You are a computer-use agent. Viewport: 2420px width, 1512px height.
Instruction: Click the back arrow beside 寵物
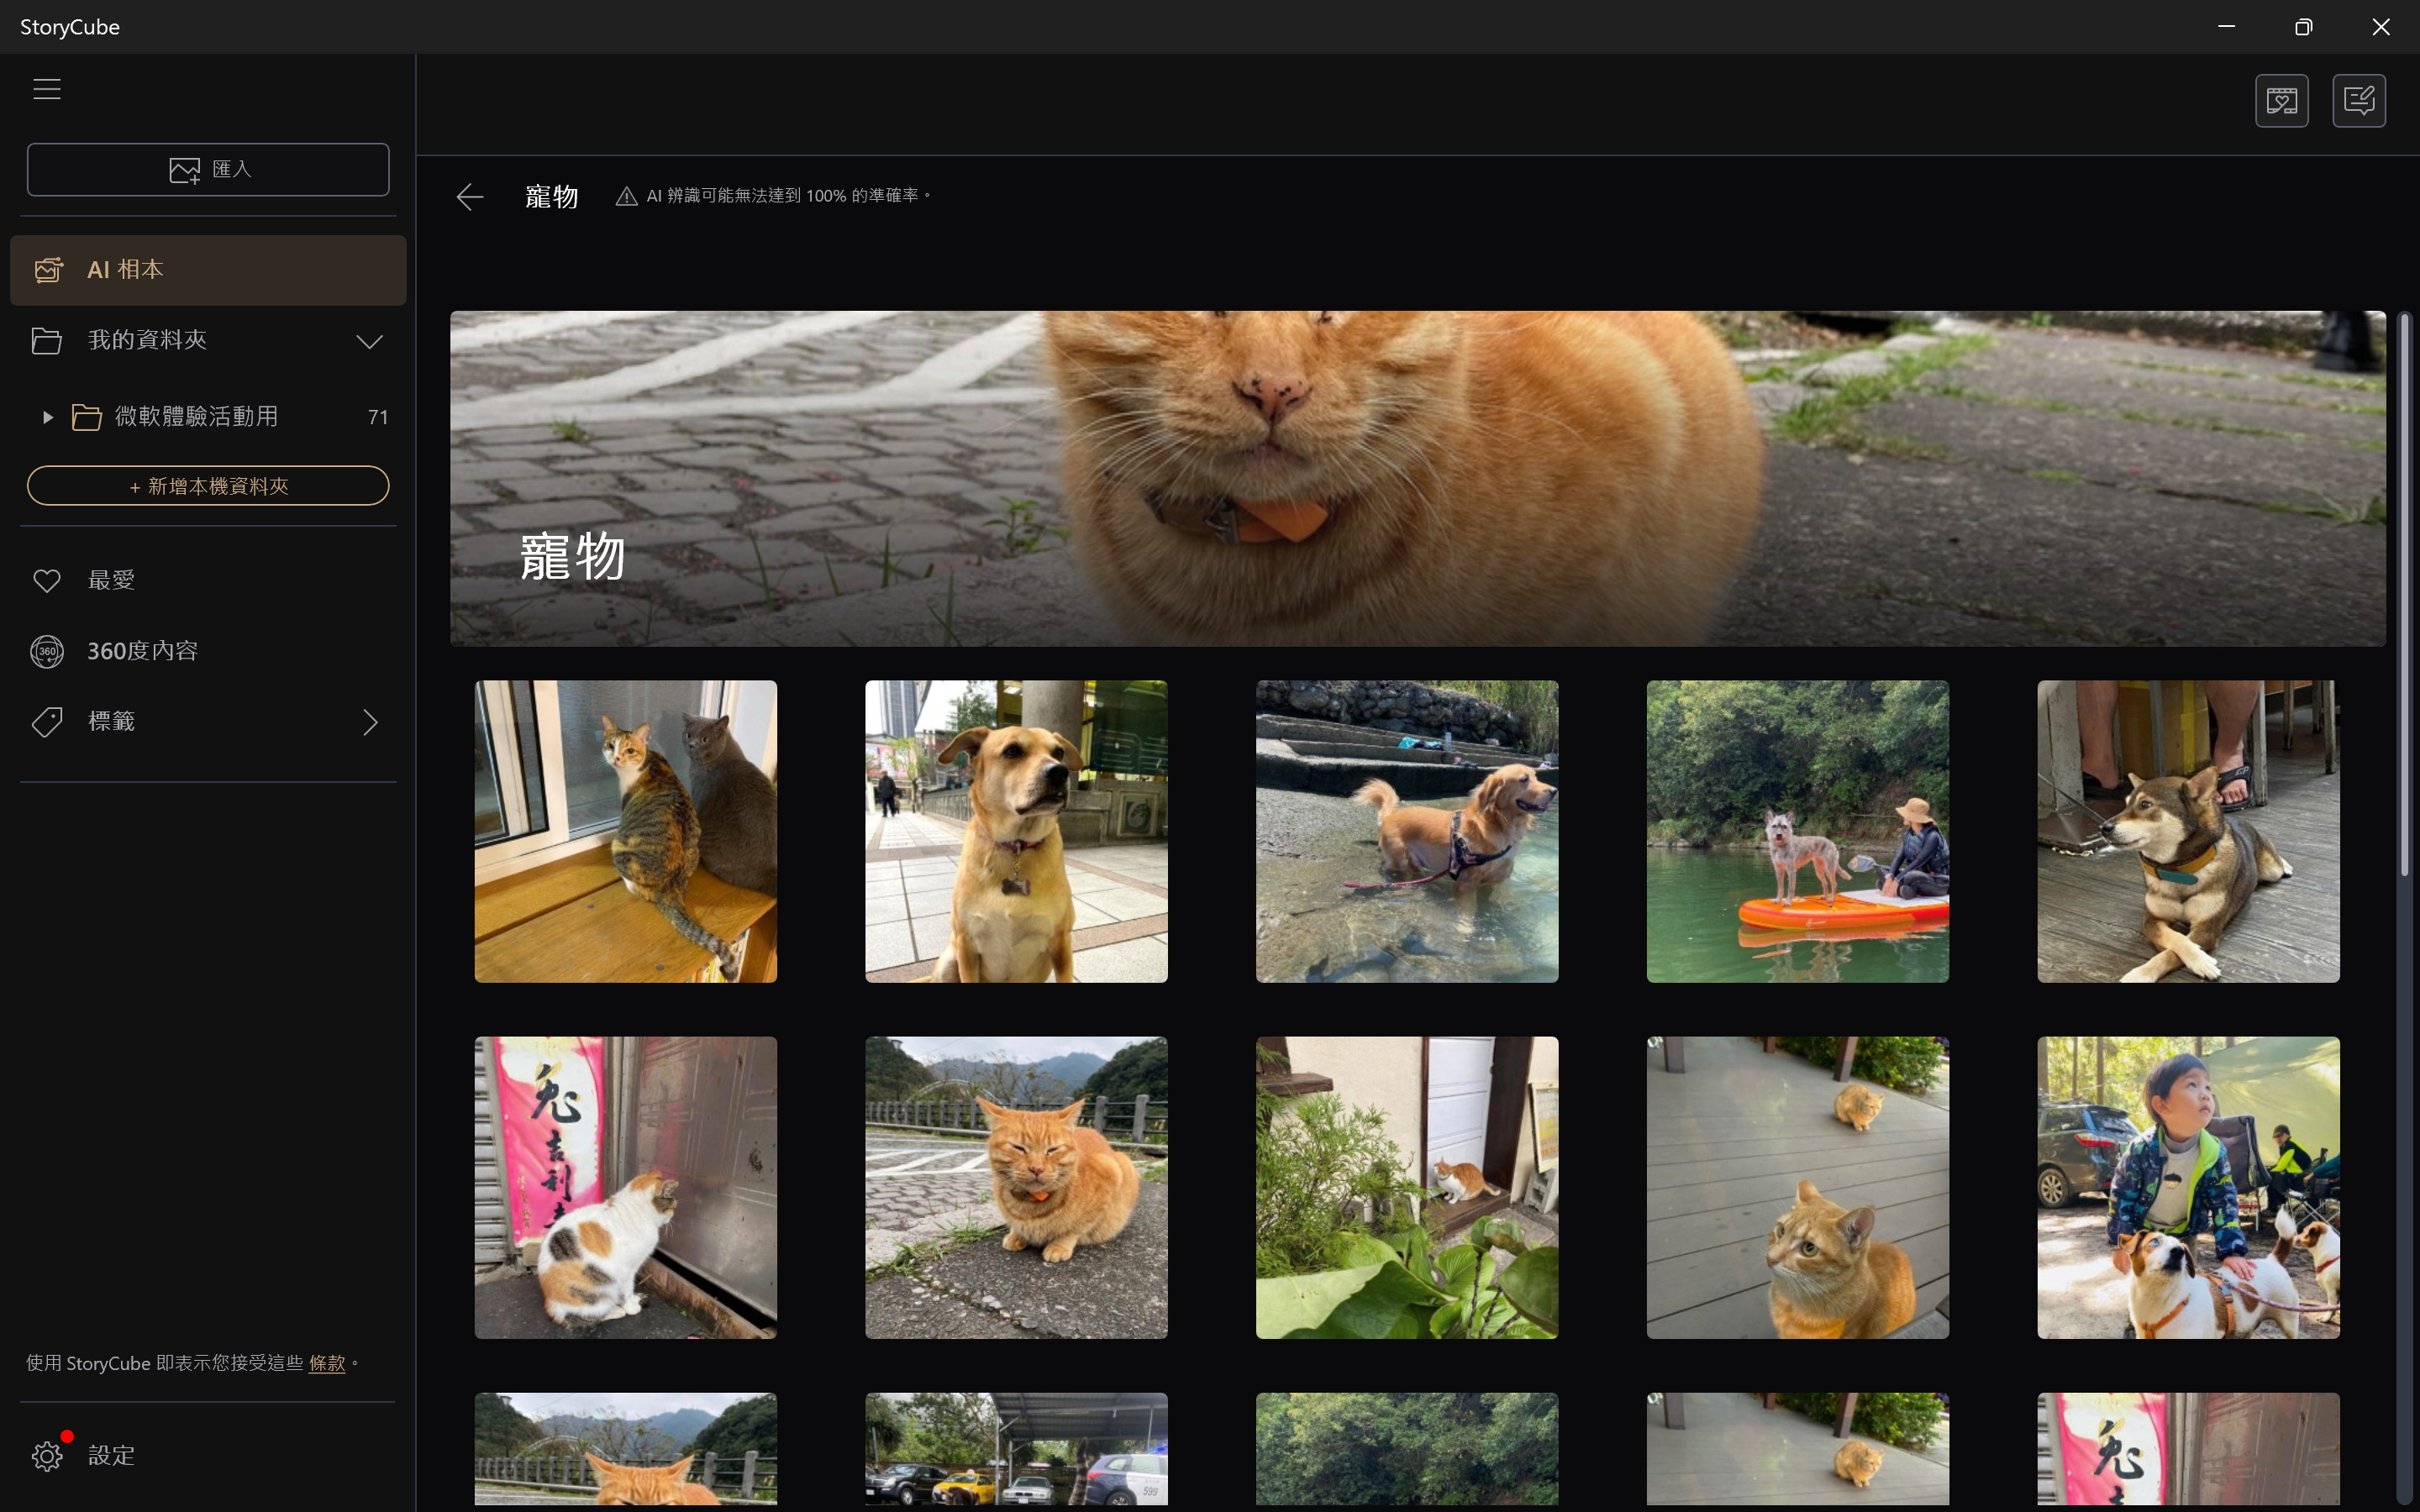coord(470,196)
